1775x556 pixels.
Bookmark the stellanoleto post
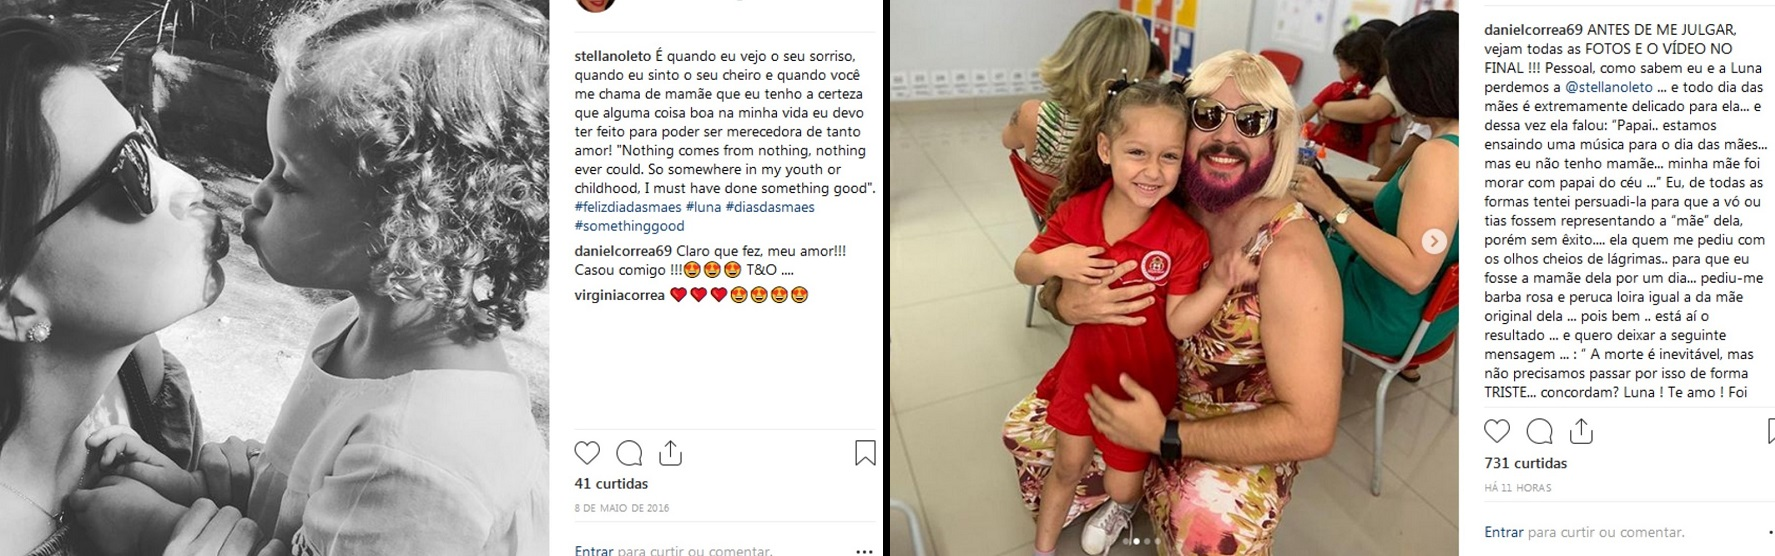(865, 453)
